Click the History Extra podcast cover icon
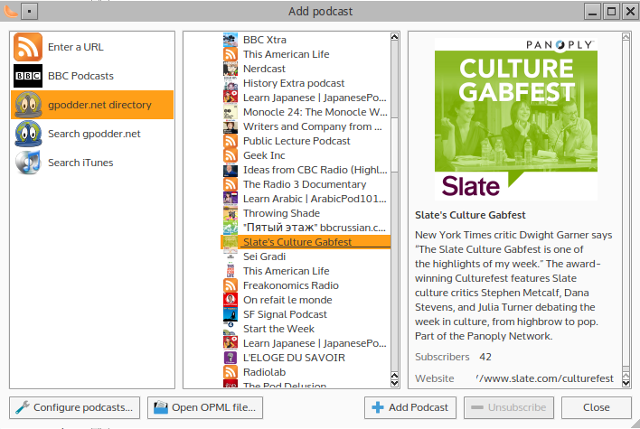This screenshot has height=429, width=640. [x=230, y=83]
